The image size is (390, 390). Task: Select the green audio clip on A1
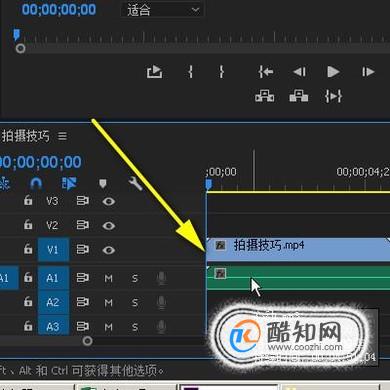pos(298,278)
